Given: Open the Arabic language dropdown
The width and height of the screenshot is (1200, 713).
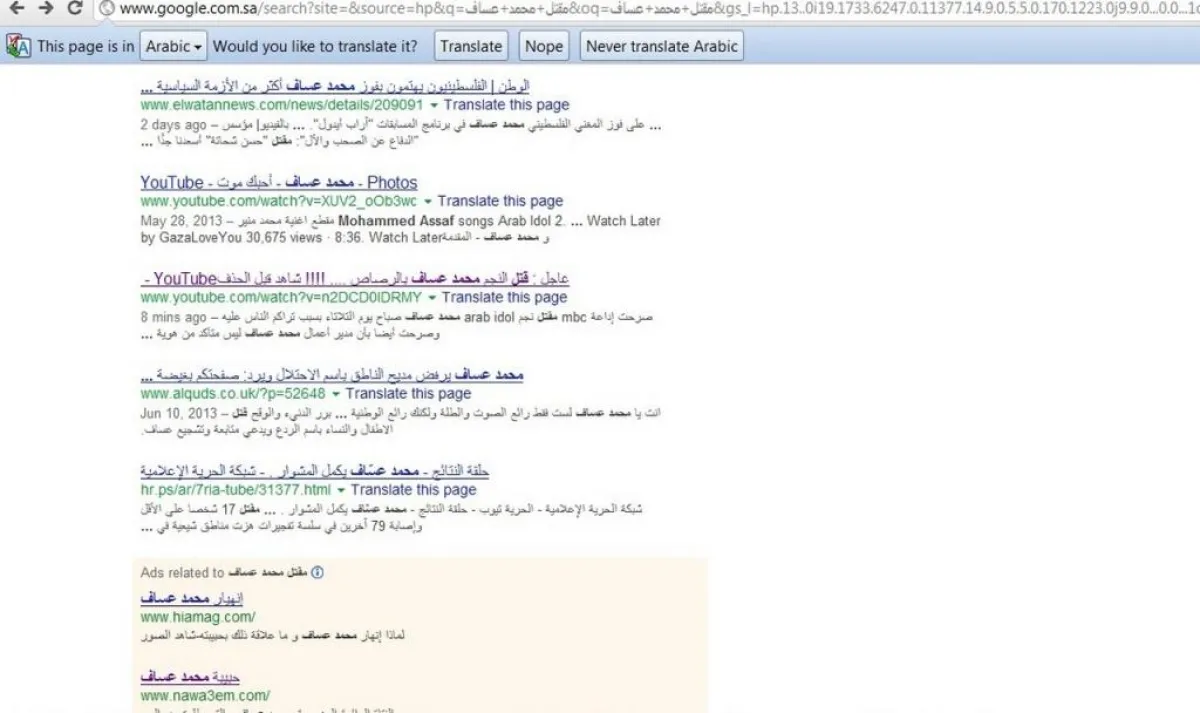Looking at the screenshot, I should [173, 46].
